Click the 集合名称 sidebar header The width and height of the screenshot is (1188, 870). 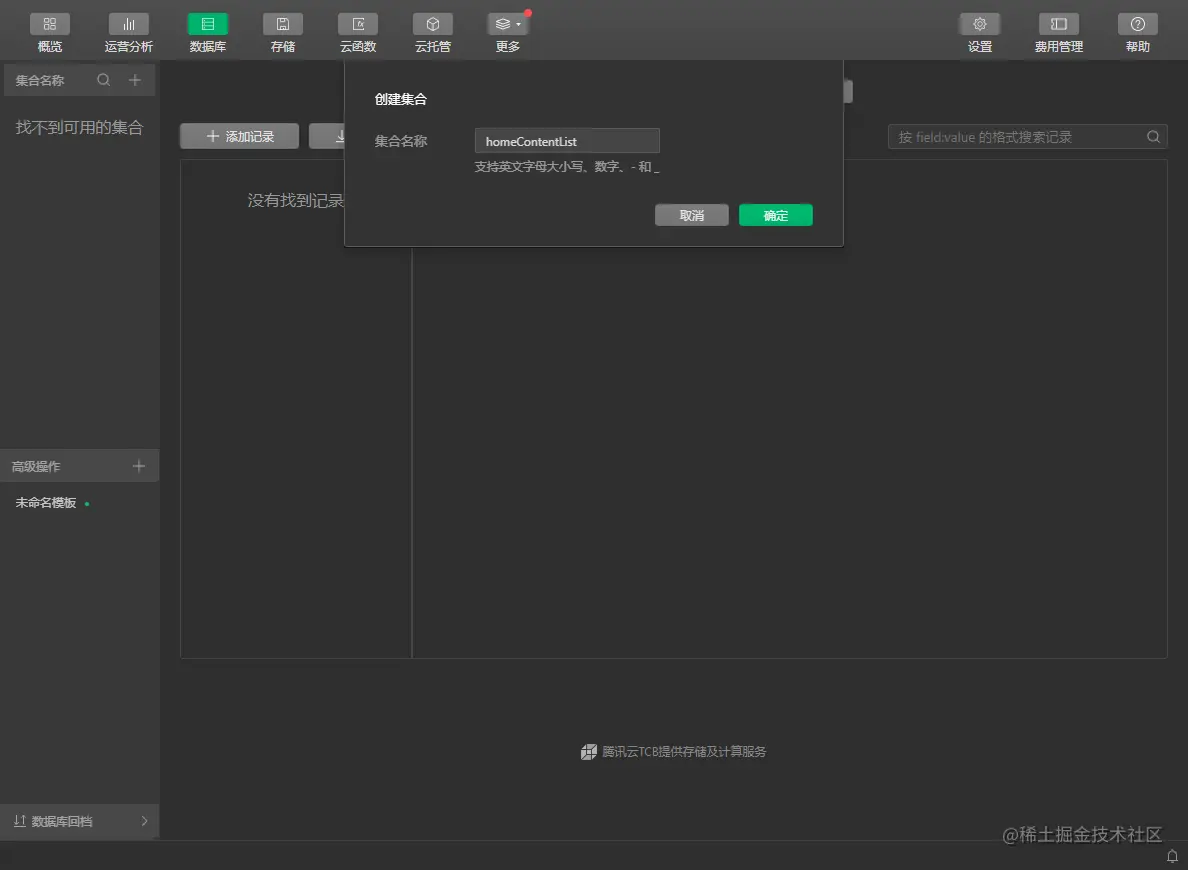point(40,80)
